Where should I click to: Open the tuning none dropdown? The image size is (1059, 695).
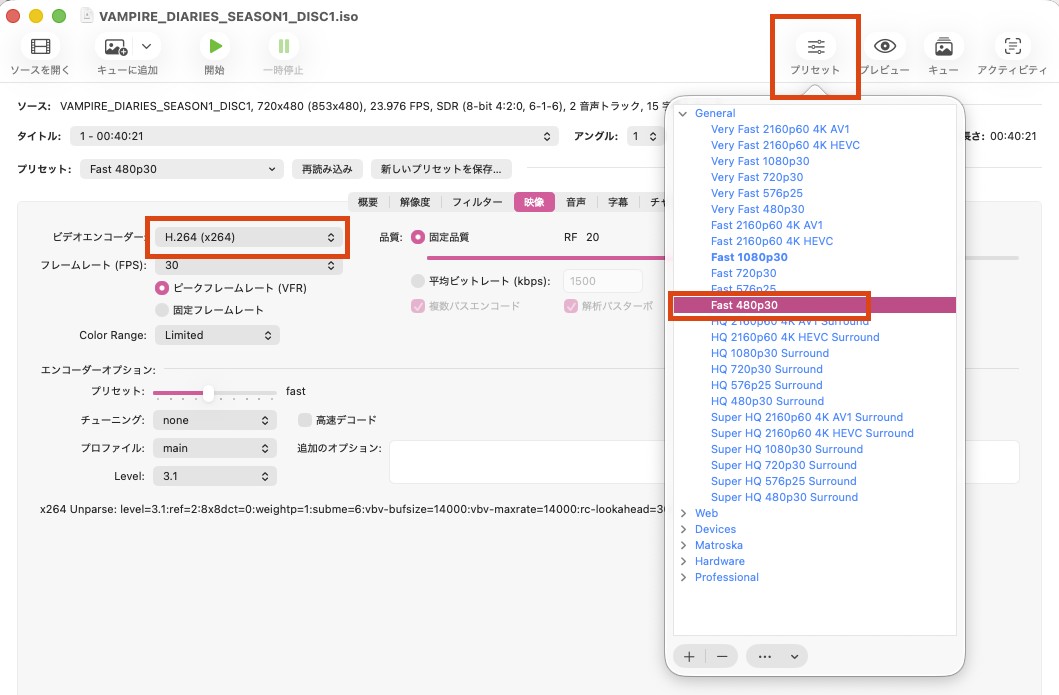click(215, 420)
